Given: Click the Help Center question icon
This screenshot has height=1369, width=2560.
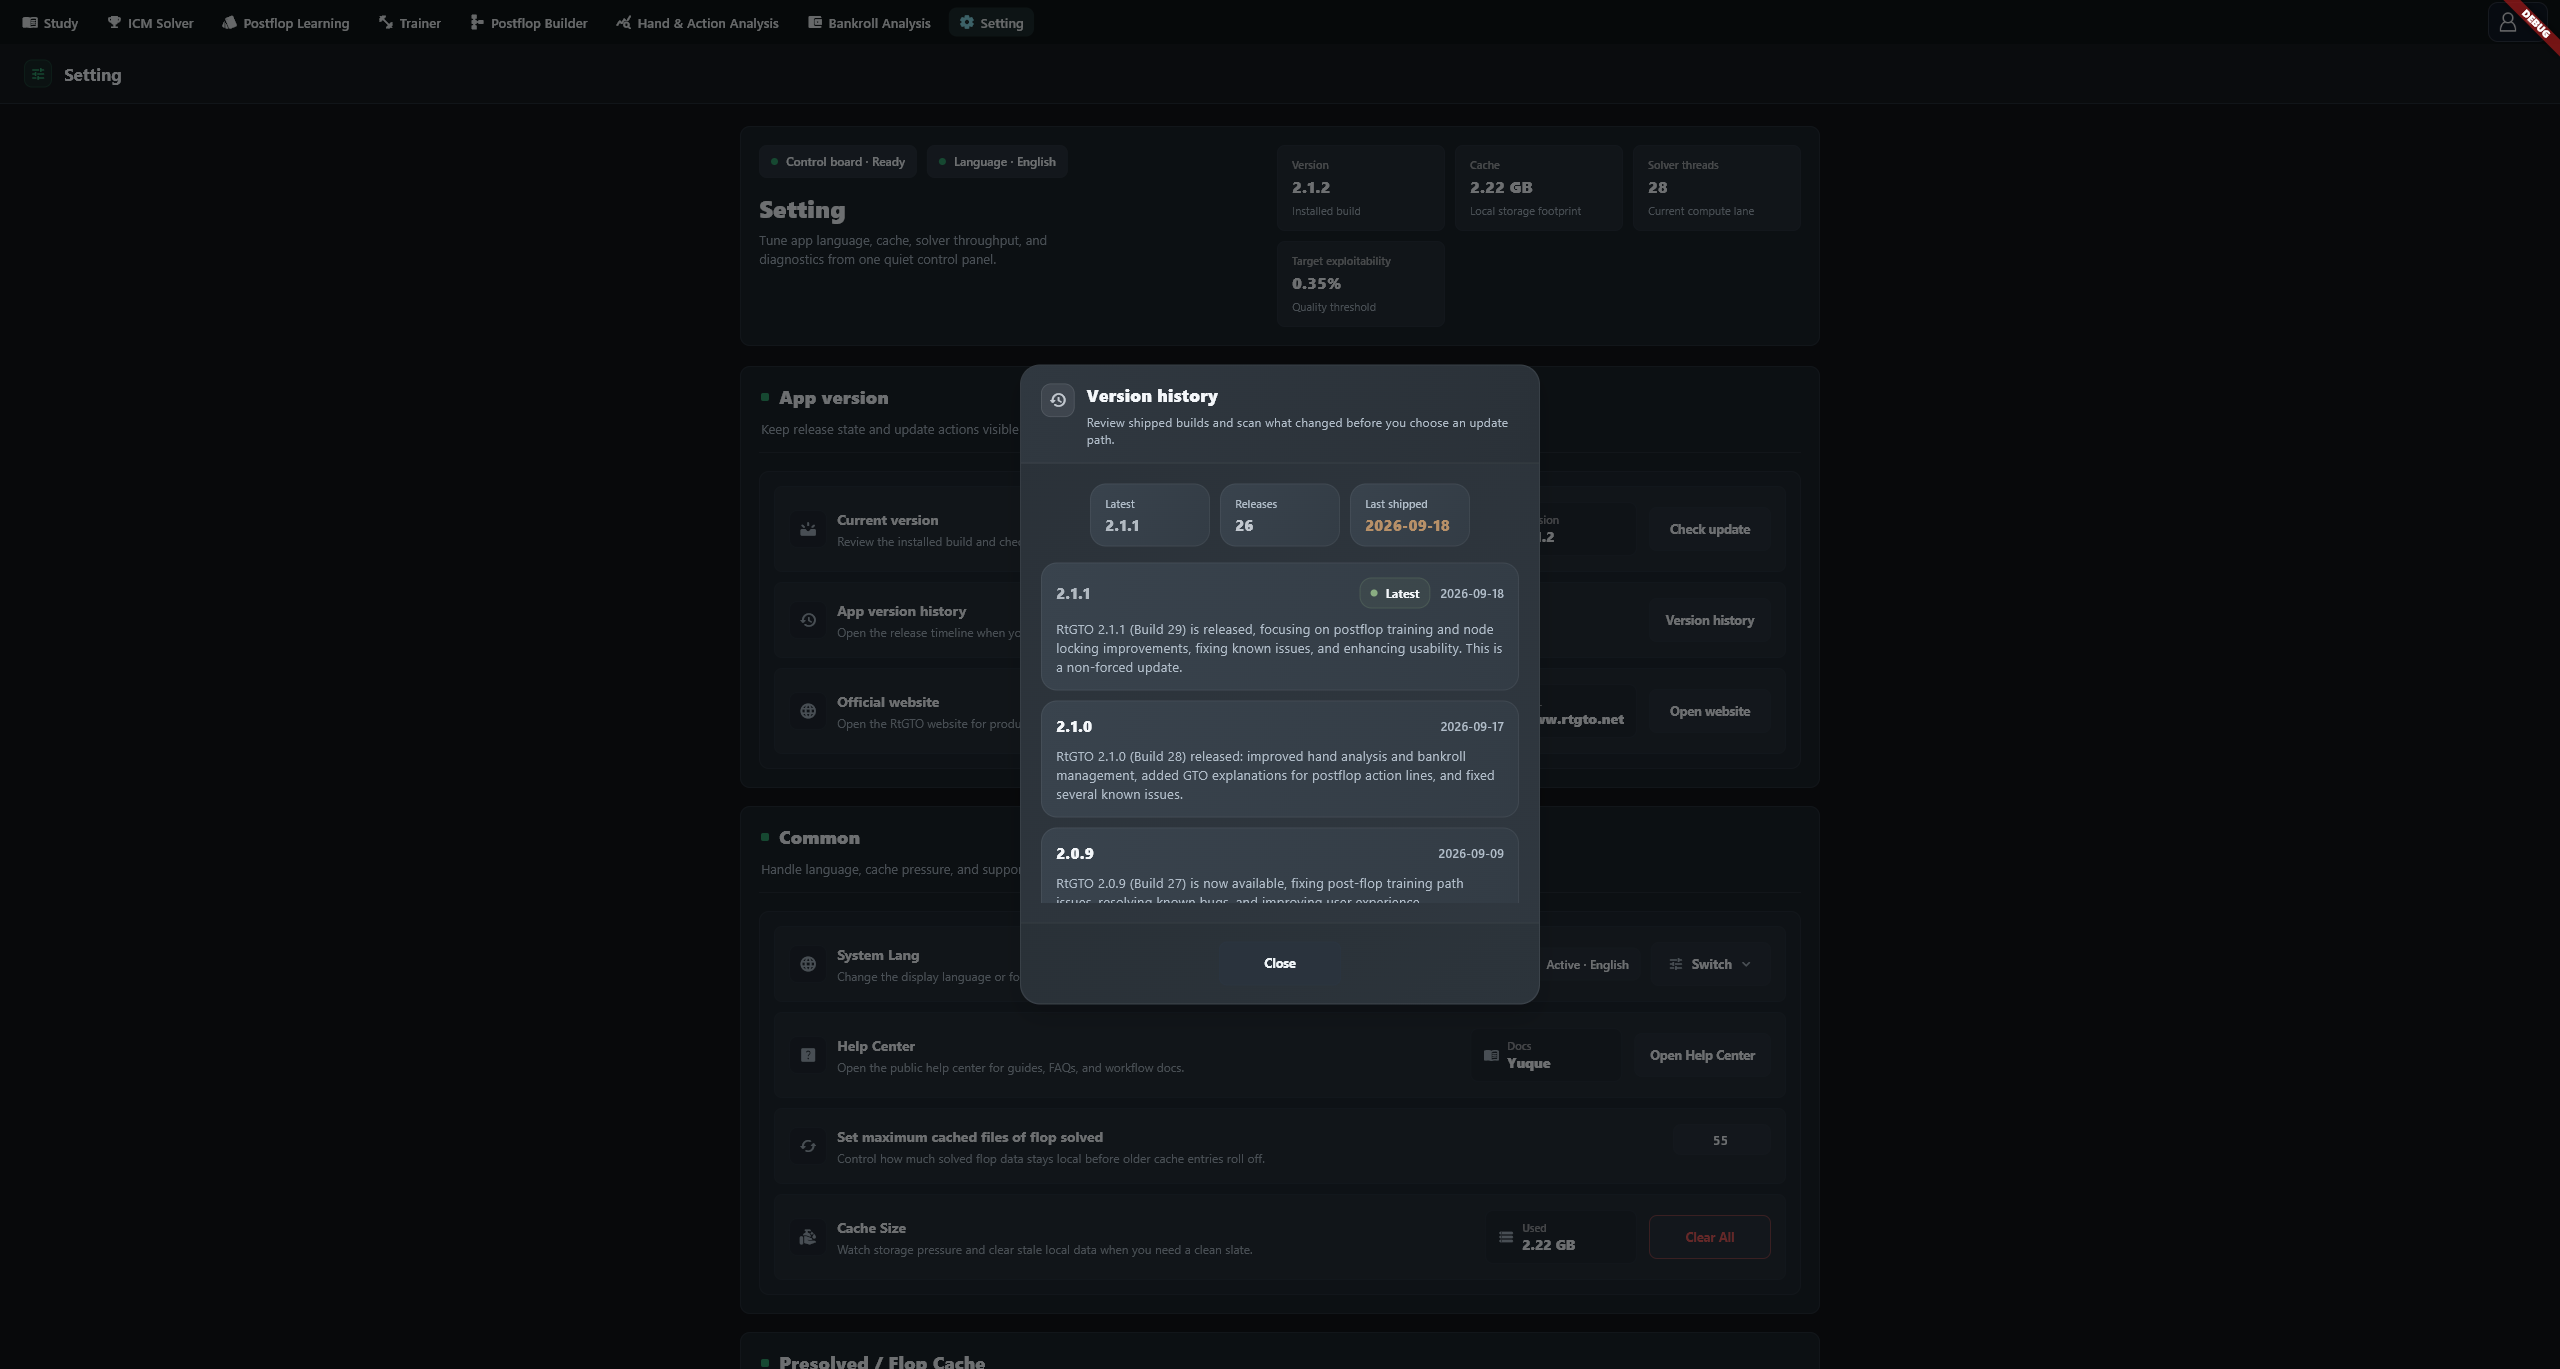Looking at the screenshot, I should (x=808, y=1056).
